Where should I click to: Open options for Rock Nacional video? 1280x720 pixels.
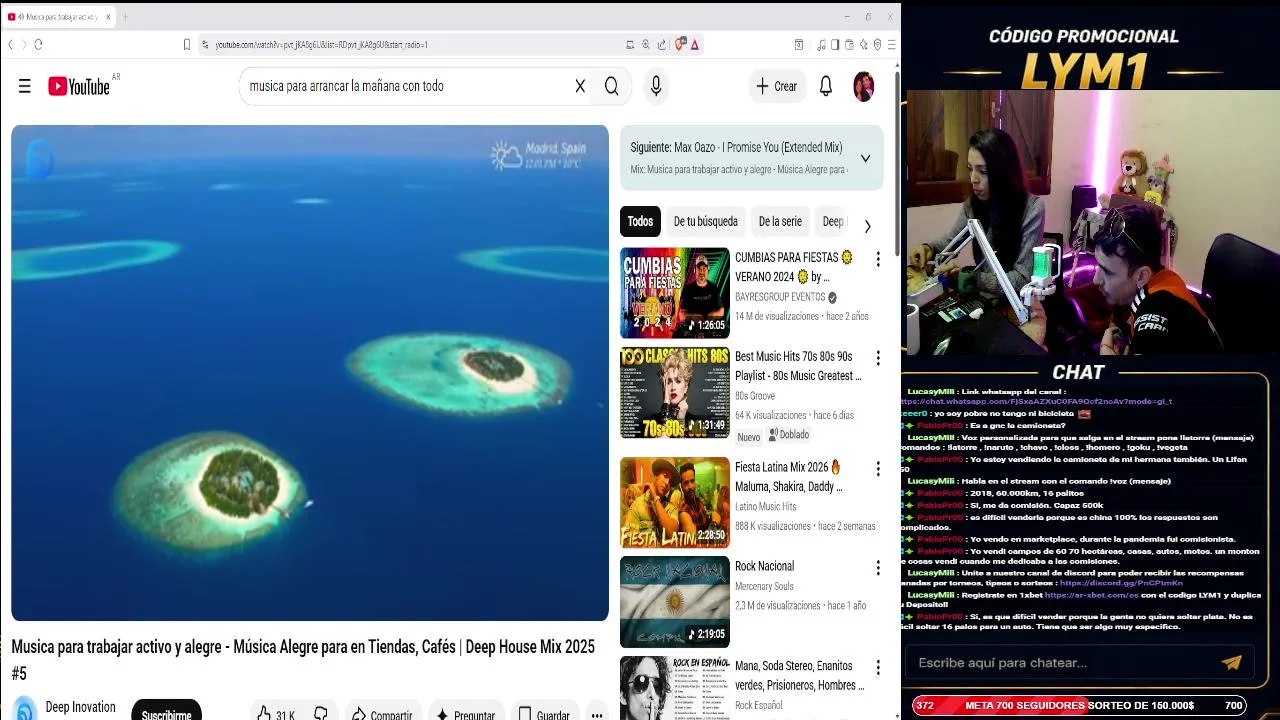pos(878,568)
